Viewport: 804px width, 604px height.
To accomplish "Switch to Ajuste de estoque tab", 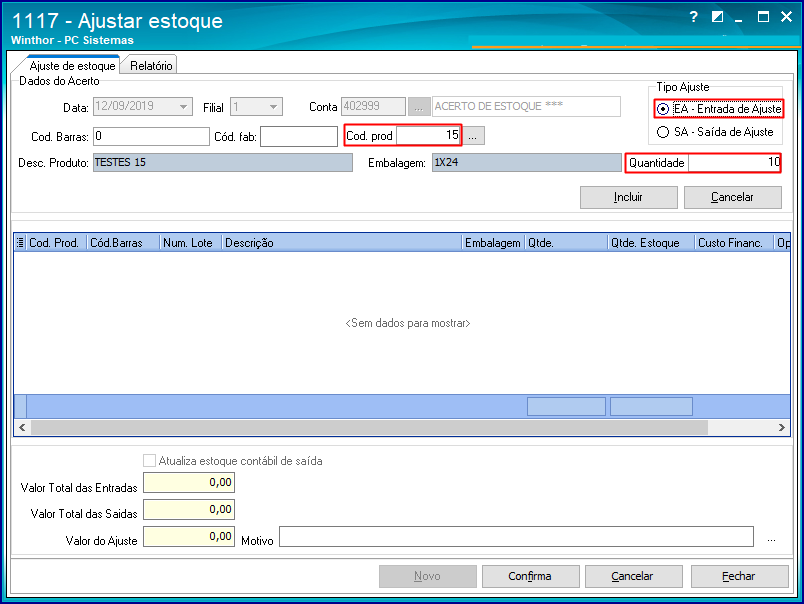I will tap(72, 66).
